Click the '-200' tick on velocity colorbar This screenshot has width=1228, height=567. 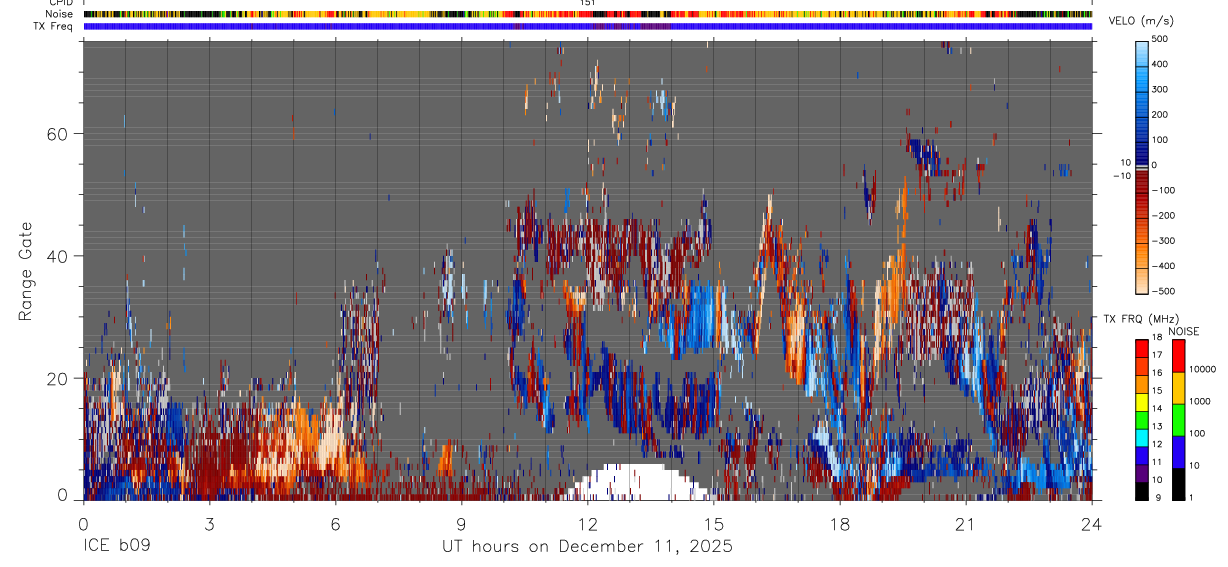point(1161,216)
